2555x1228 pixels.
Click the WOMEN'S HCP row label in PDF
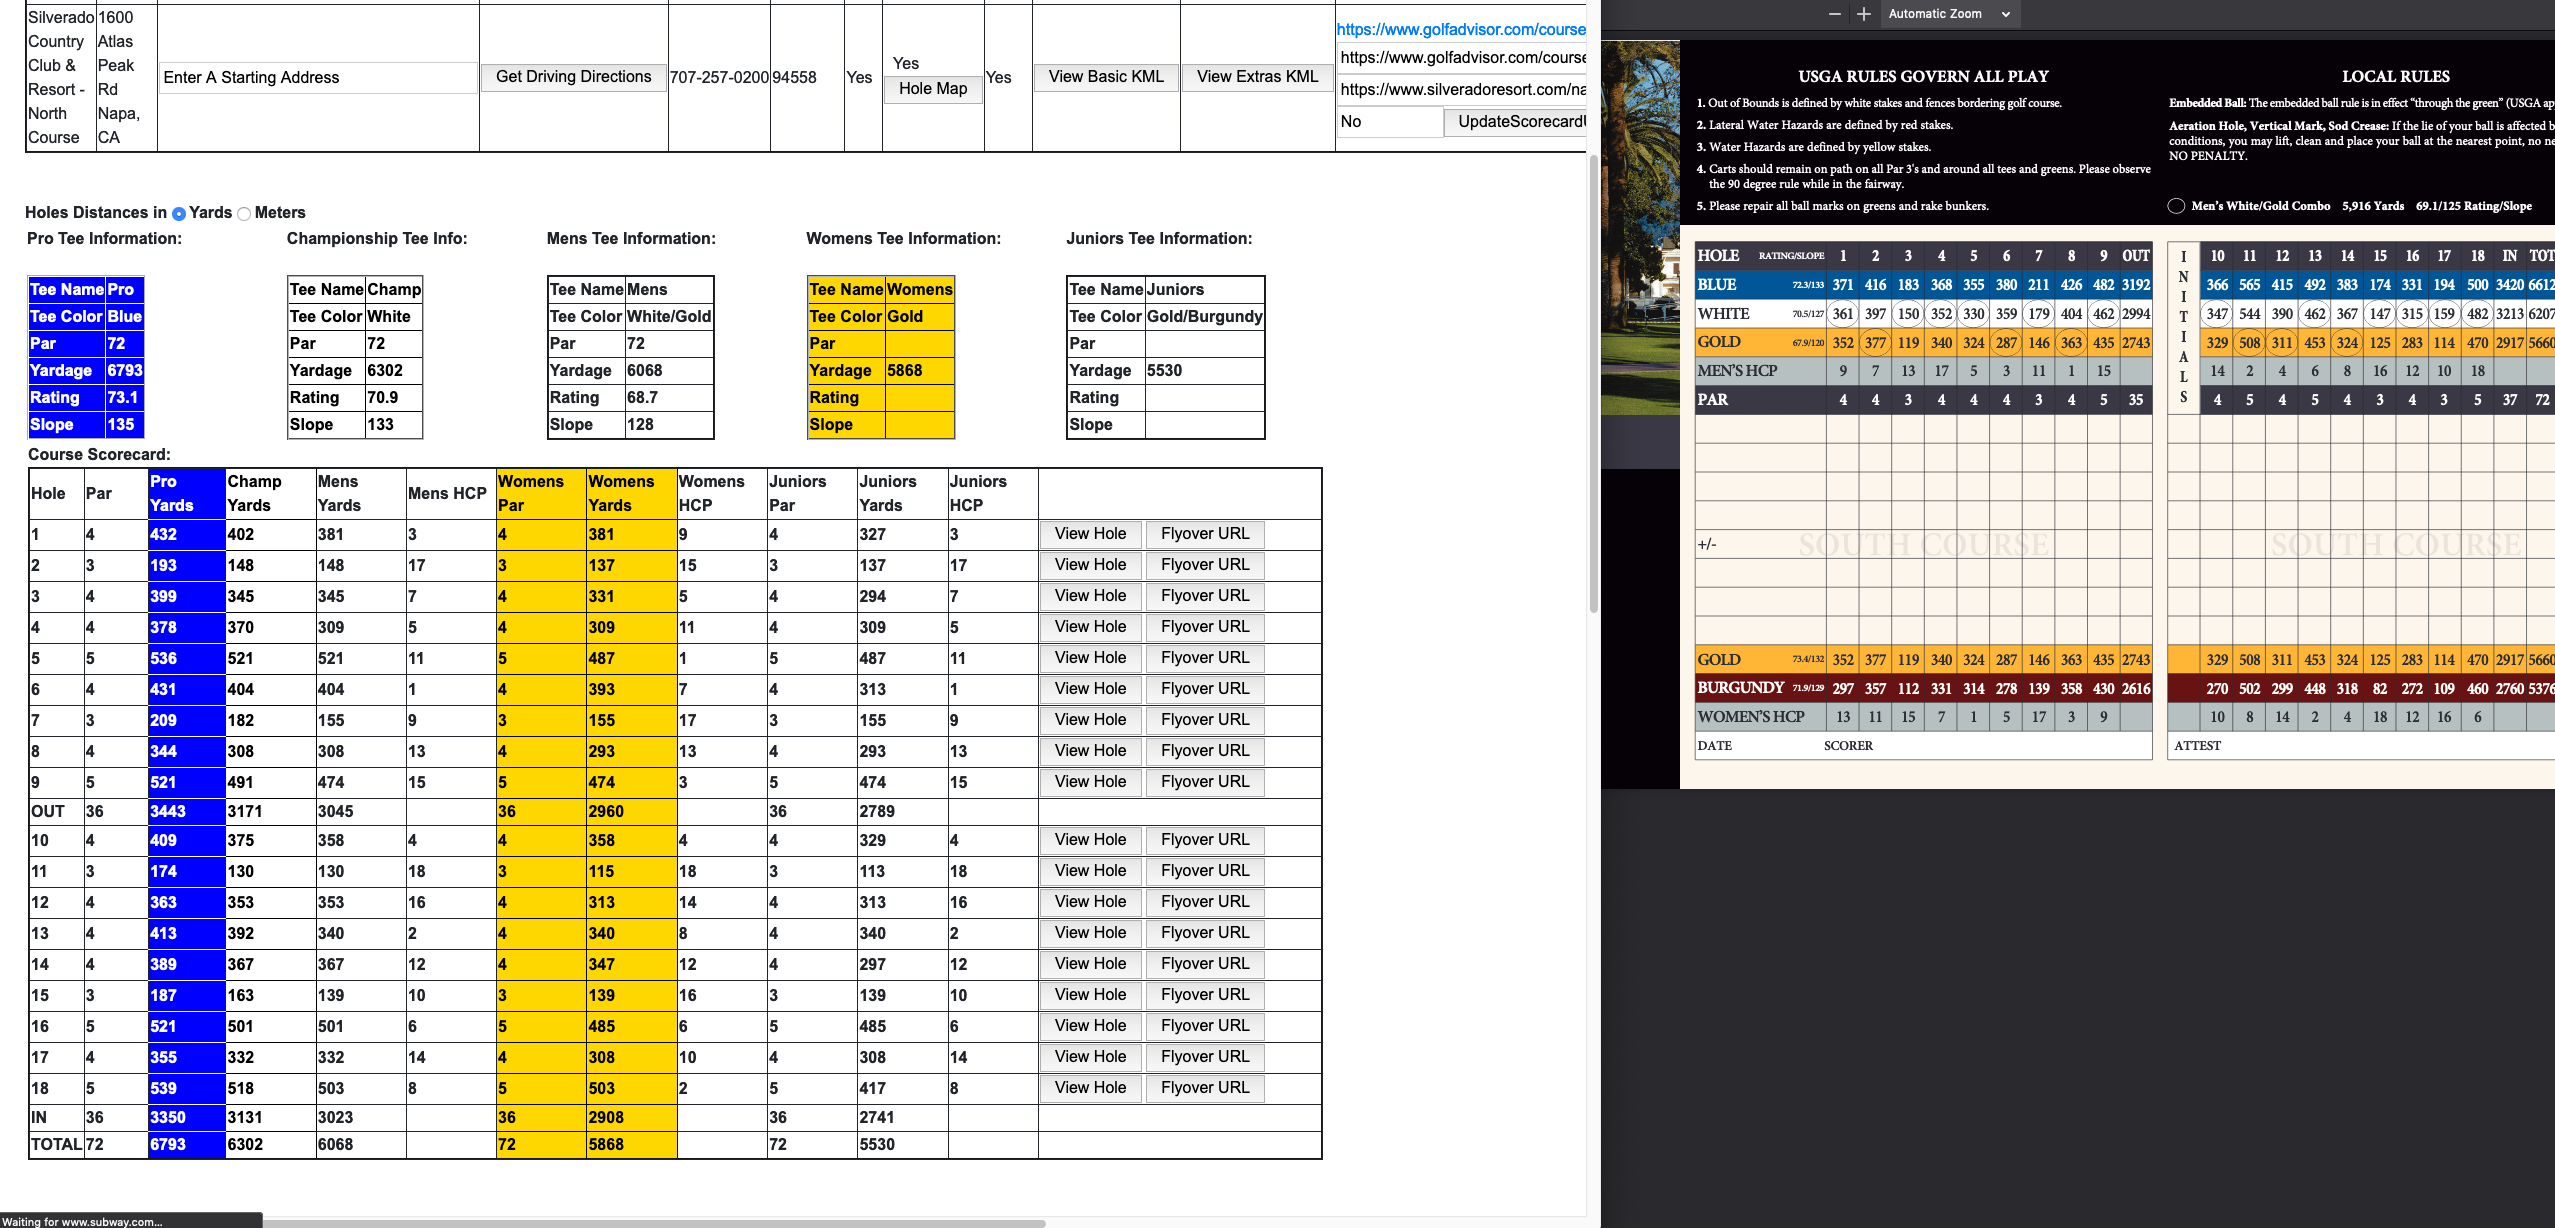1750,717
